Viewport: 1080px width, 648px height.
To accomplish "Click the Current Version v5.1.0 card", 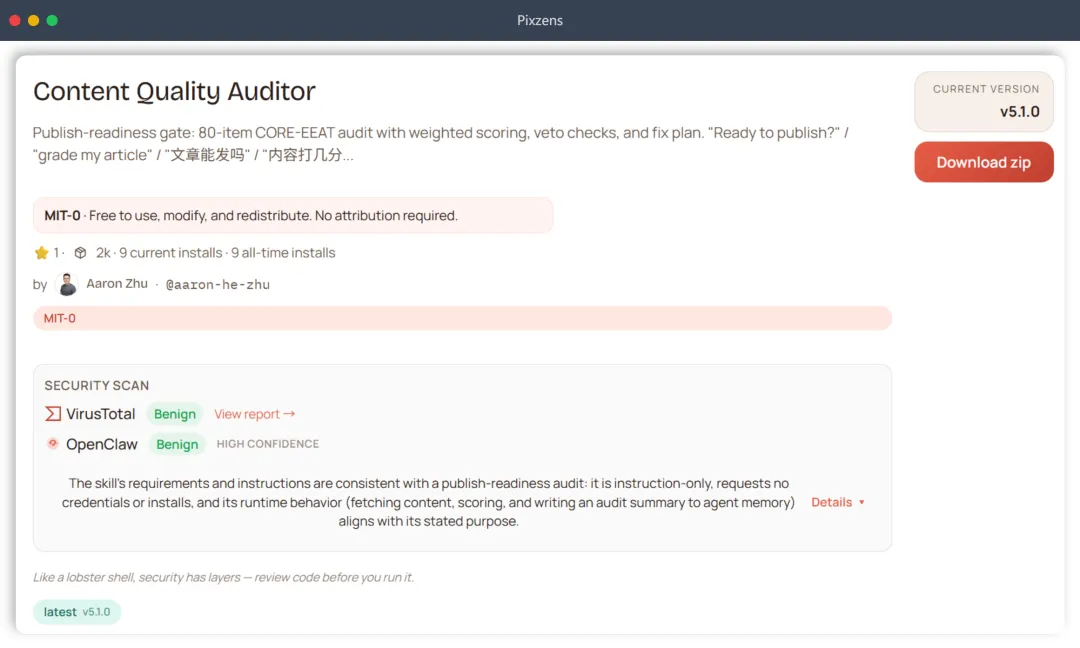I will pos(984,101).
